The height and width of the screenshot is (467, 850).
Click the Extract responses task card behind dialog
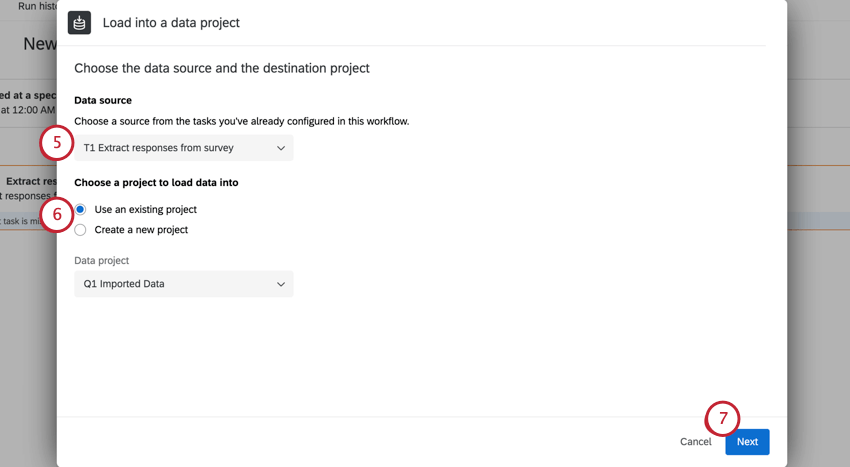pyautogui.click(x=28, y=190)
